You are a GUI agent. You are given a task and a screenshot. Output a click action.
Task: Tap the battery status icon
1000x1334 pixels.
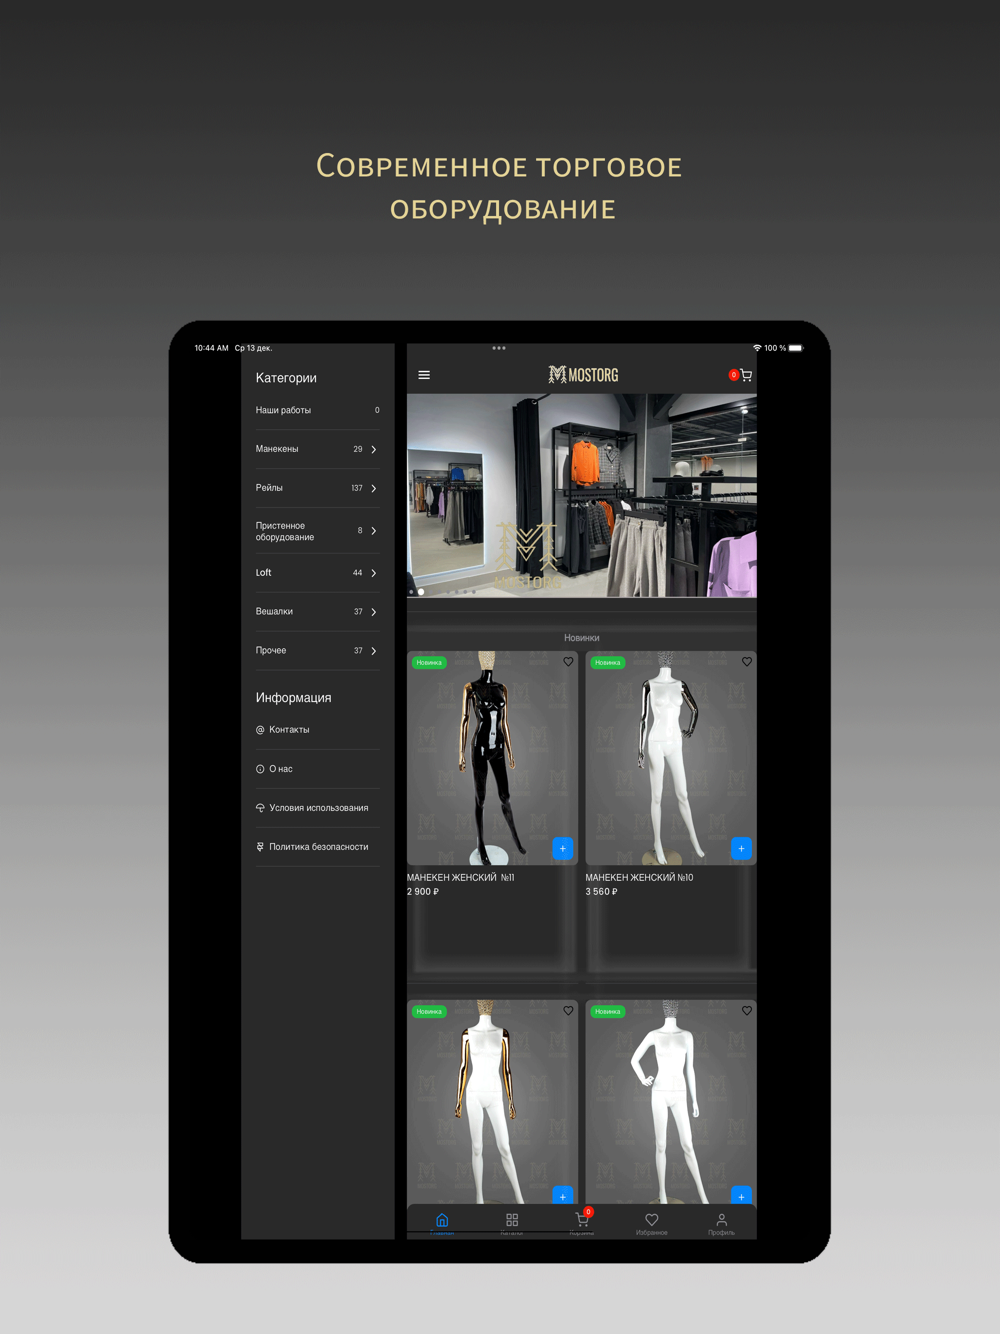coord(796,348)
